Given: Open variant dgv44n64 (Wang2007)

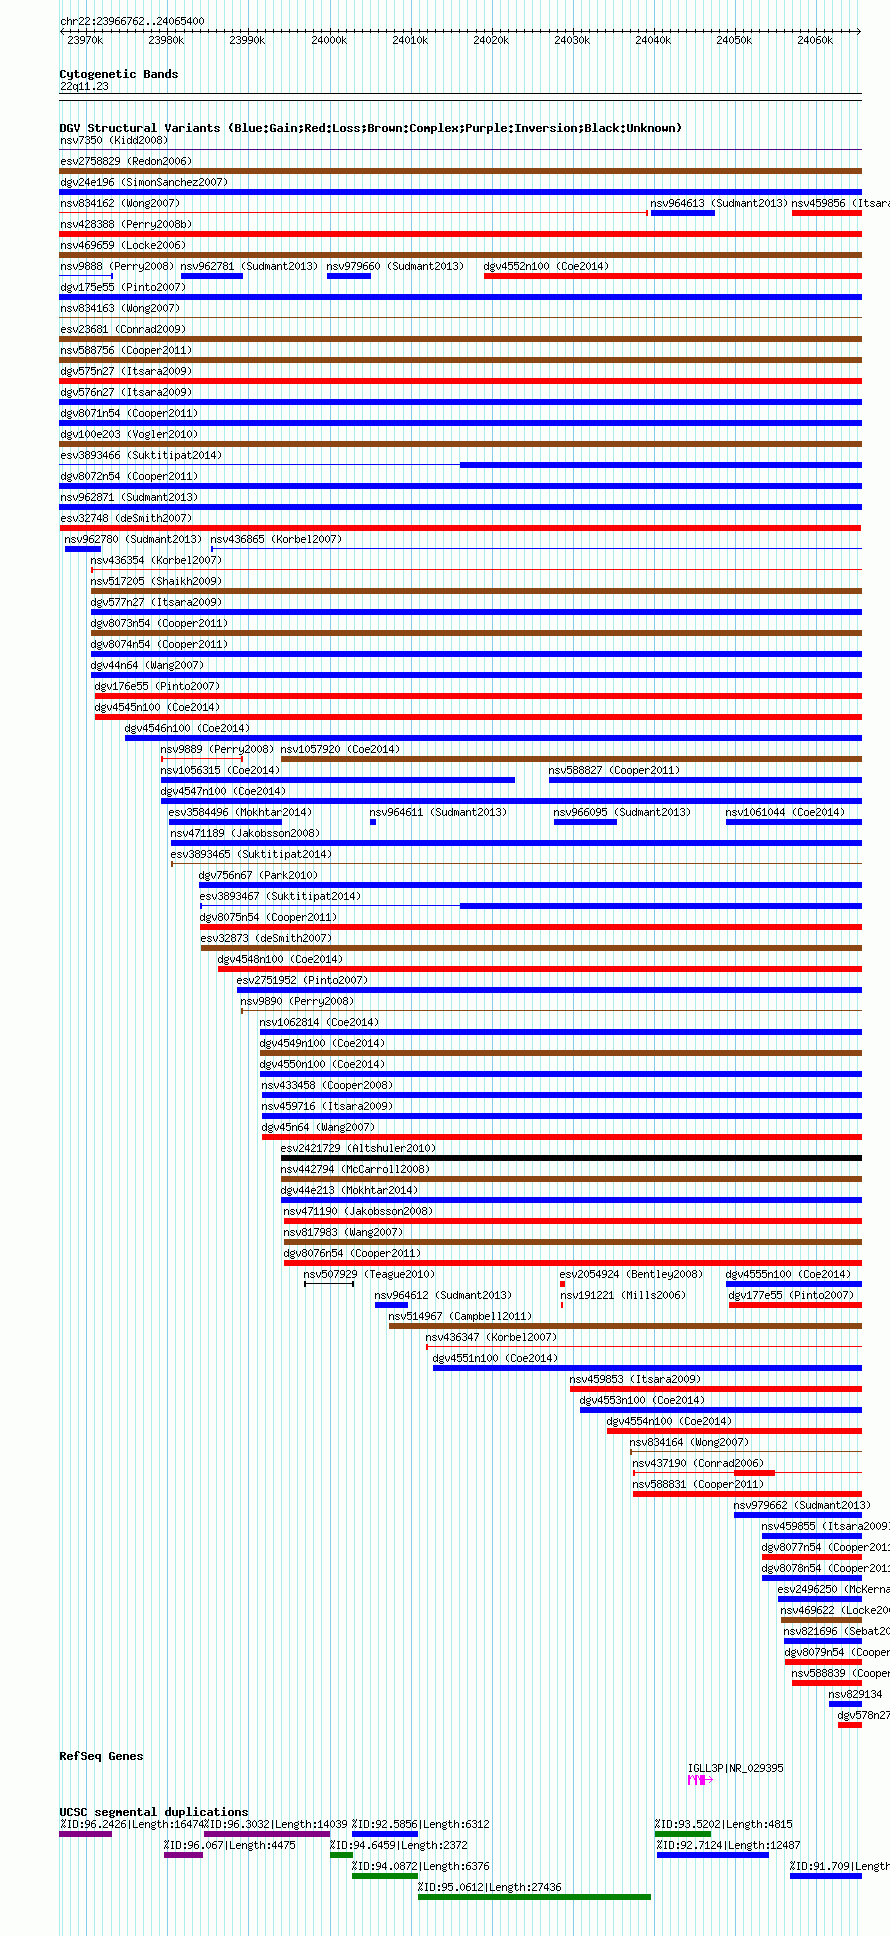Looking at the screenshot, I should click(476, 675).
